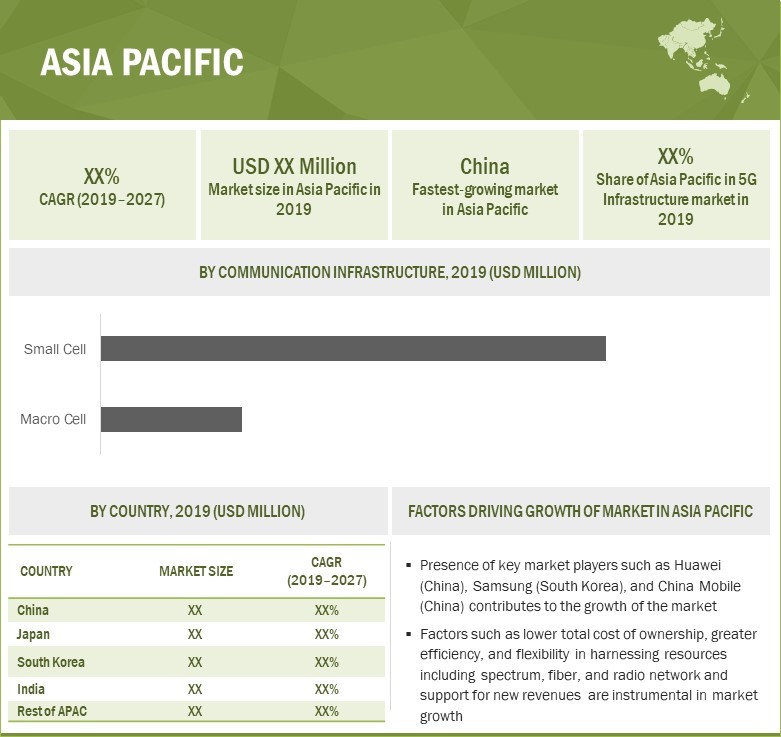Image resolution: width=781 pixels, height=737 pixels.
Task: Open the By Country, 2019 section header
Action: [x=197, y=511]
